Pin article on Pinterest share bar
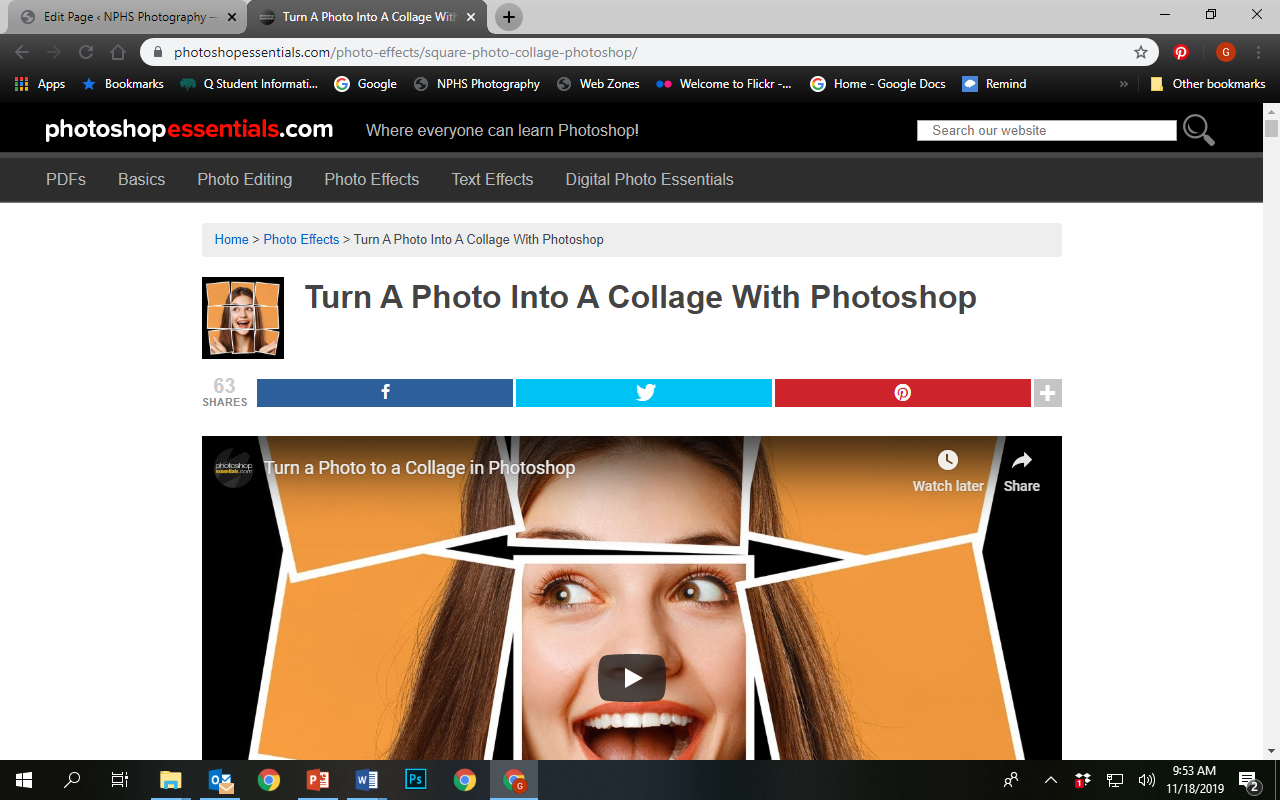 (x=903, y=393)
